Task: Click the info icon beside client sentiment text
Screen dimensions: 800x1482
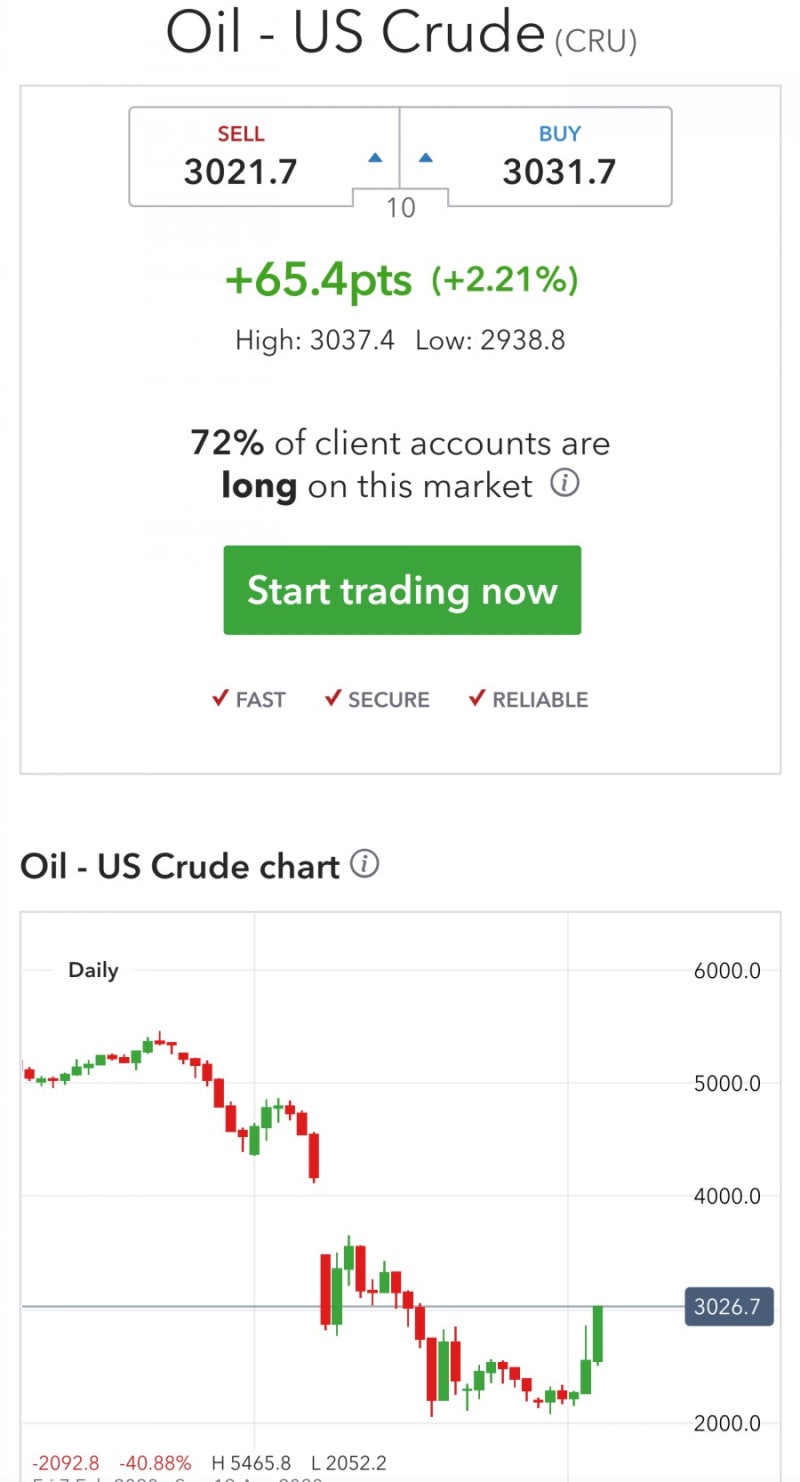Action: click(x=565, y=485)
